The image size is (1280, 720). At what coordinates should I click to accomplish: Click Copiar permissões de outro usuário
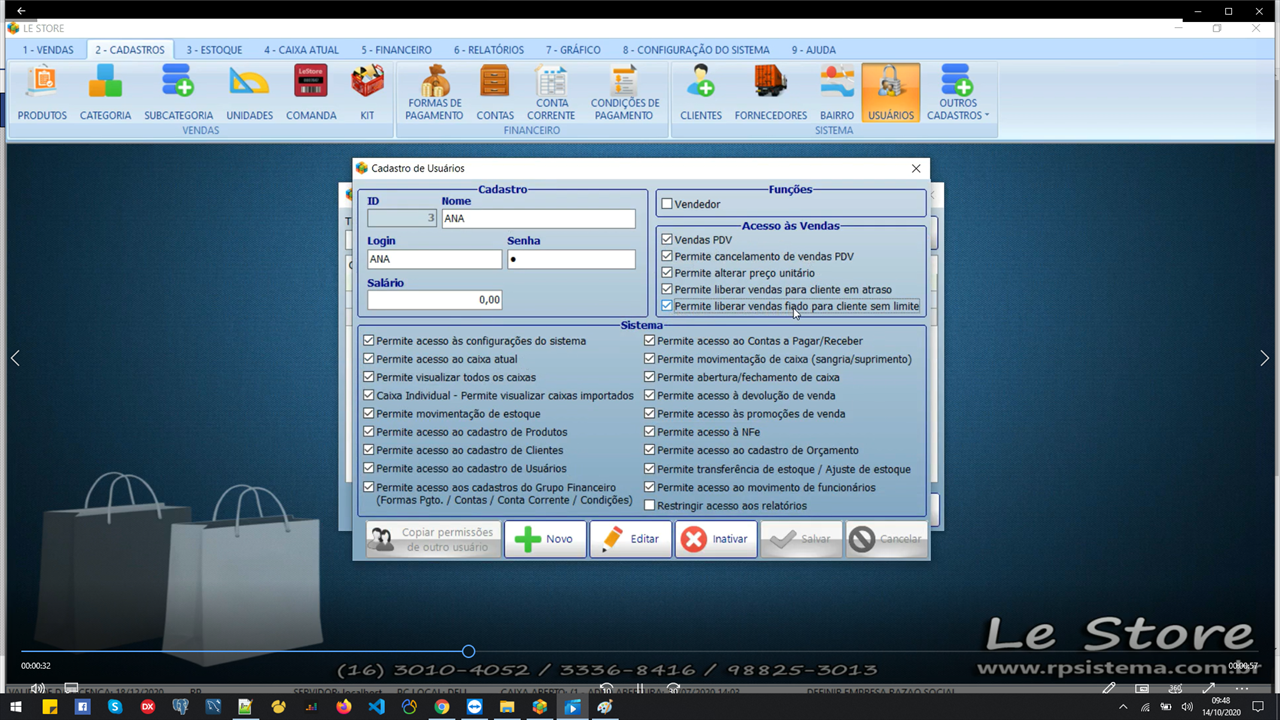tap(433, 539)
